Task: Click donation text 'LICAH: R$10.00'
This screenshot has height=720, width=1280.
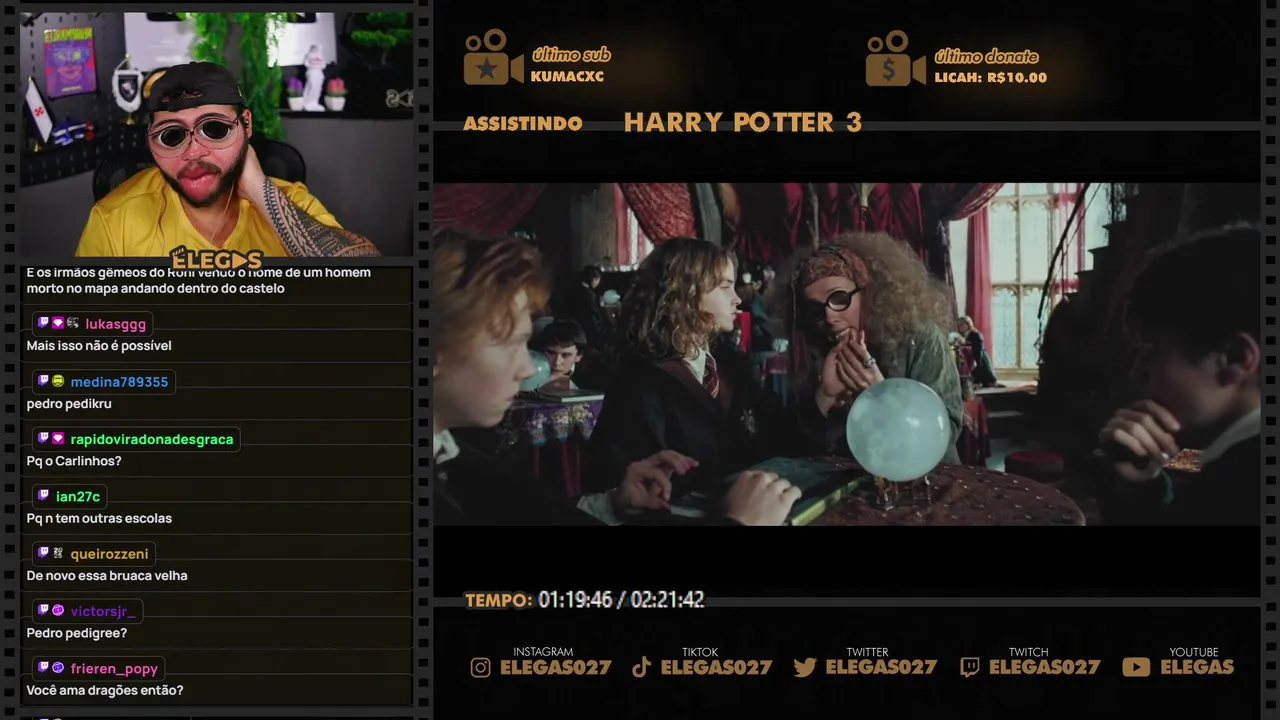Action: pos(990,78)
